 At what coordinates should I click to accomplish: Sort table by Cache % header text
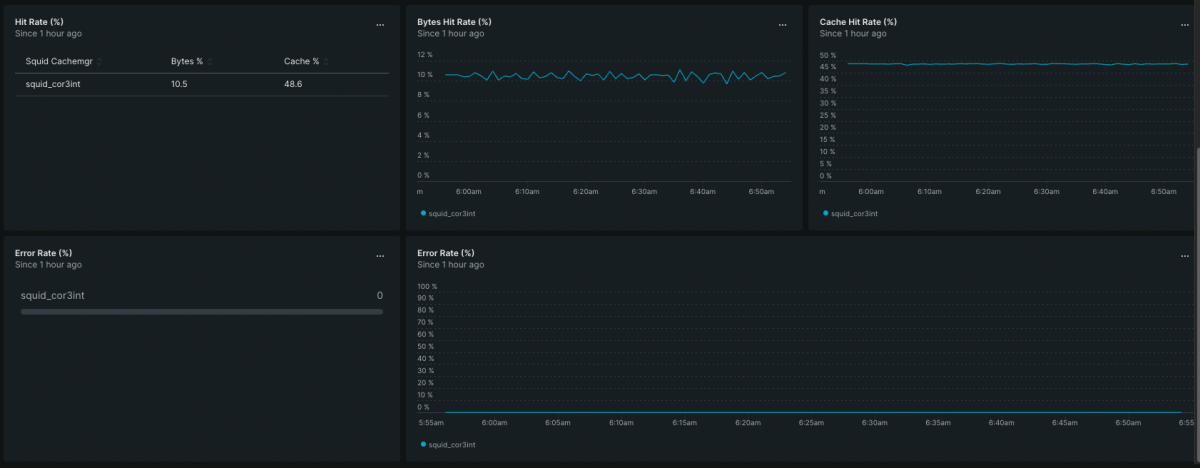click(x=301, y=62)
